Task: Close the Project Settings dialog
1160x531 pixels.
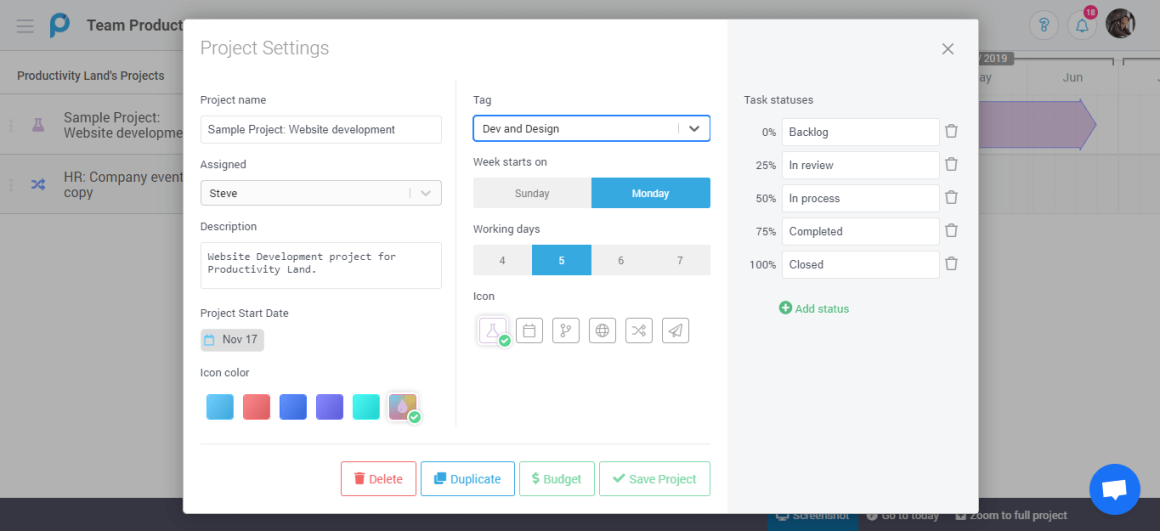Action: point(948,49)
